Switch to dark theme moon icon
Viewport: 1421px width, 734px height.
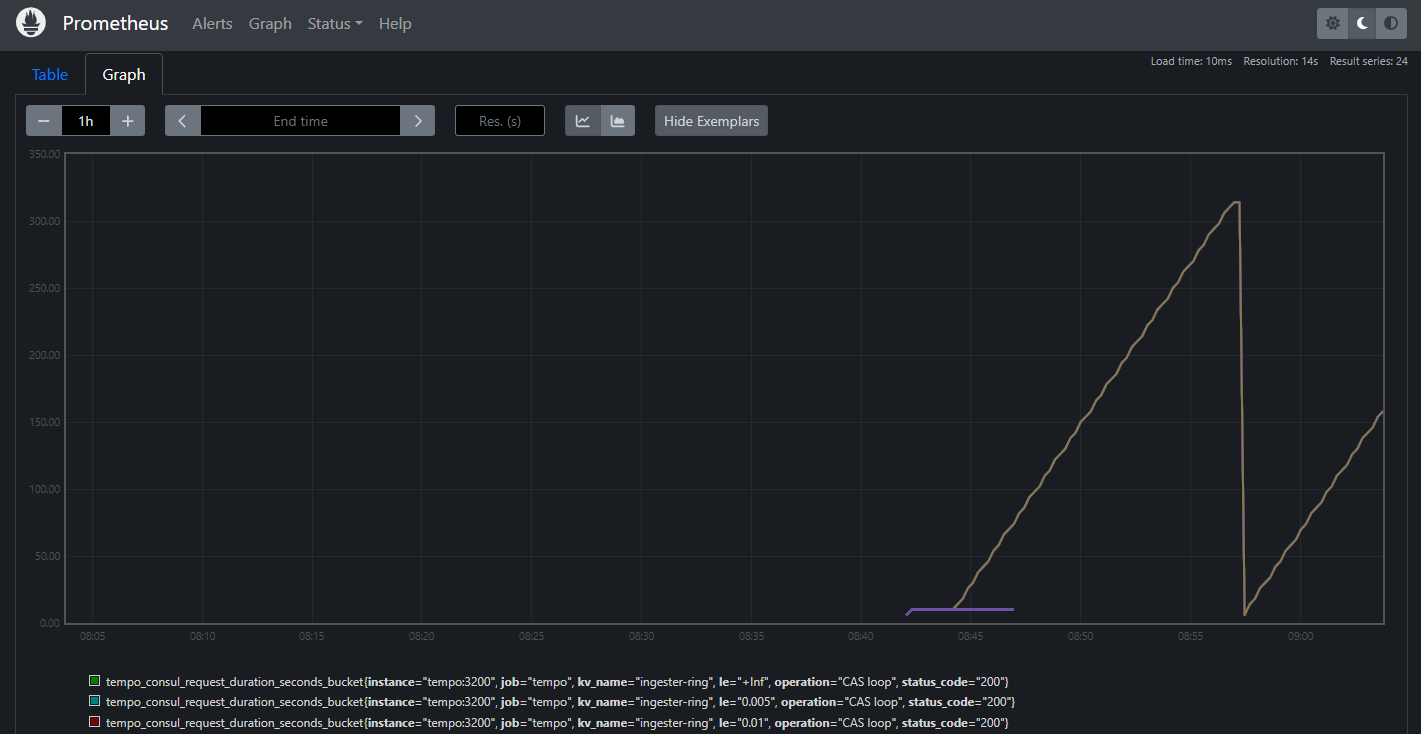pos(1361,23)
